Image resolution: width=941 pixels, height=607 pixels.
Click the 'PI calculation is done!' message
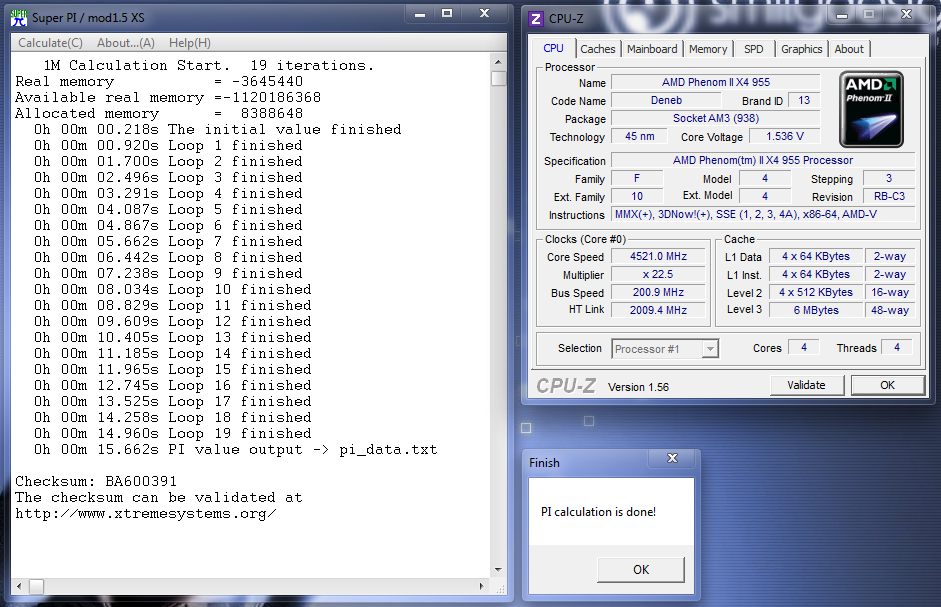[598, 512]
